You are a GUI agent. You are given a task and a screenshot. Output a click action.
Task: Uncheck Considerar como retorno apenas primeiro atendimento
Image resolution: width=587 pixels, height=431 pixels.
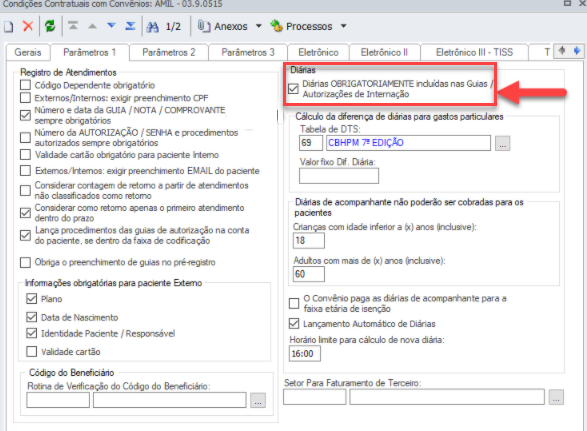coord(25,213)
